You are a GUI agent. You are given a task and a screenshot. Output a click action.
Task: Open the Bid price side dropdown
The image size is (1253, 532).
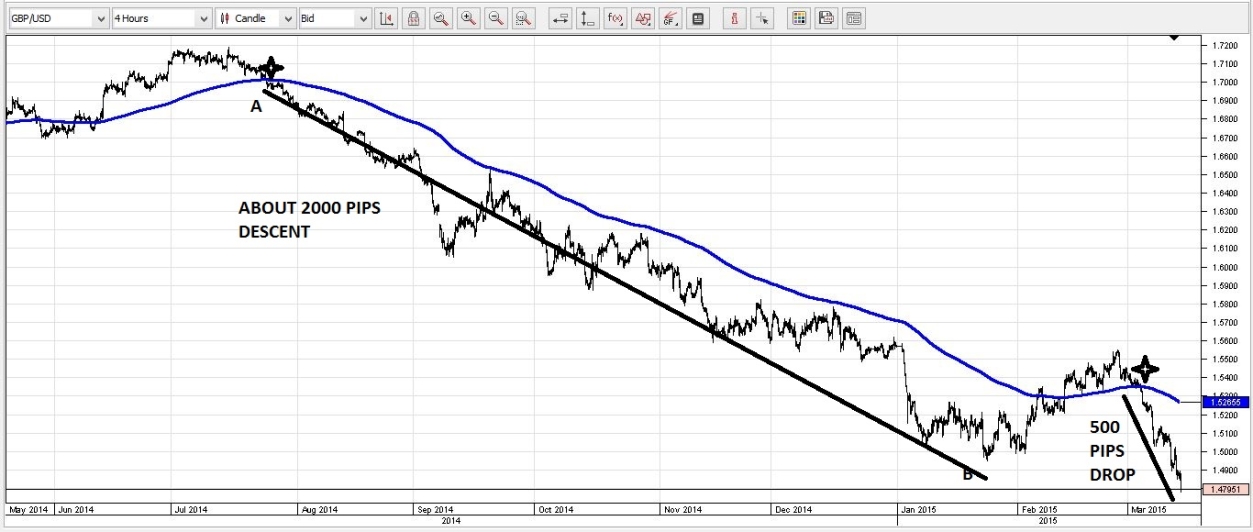click(334, 18)
